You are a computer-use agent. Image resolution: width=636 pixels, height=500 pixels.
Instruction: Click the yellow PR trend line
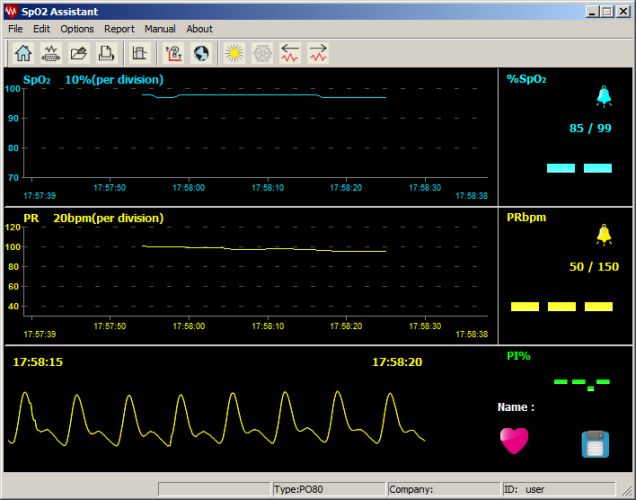(x=264, y=248)
